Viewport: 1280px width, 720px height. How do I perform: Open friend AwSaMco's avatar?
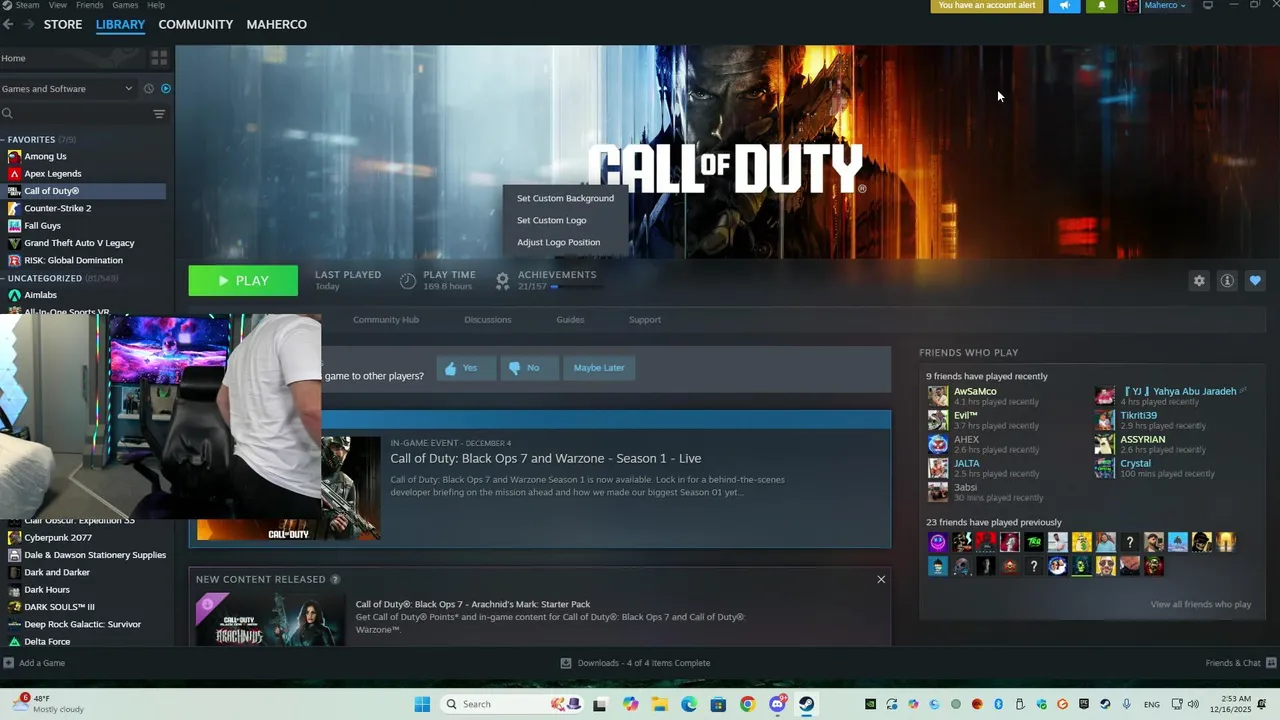pos(938,396)
